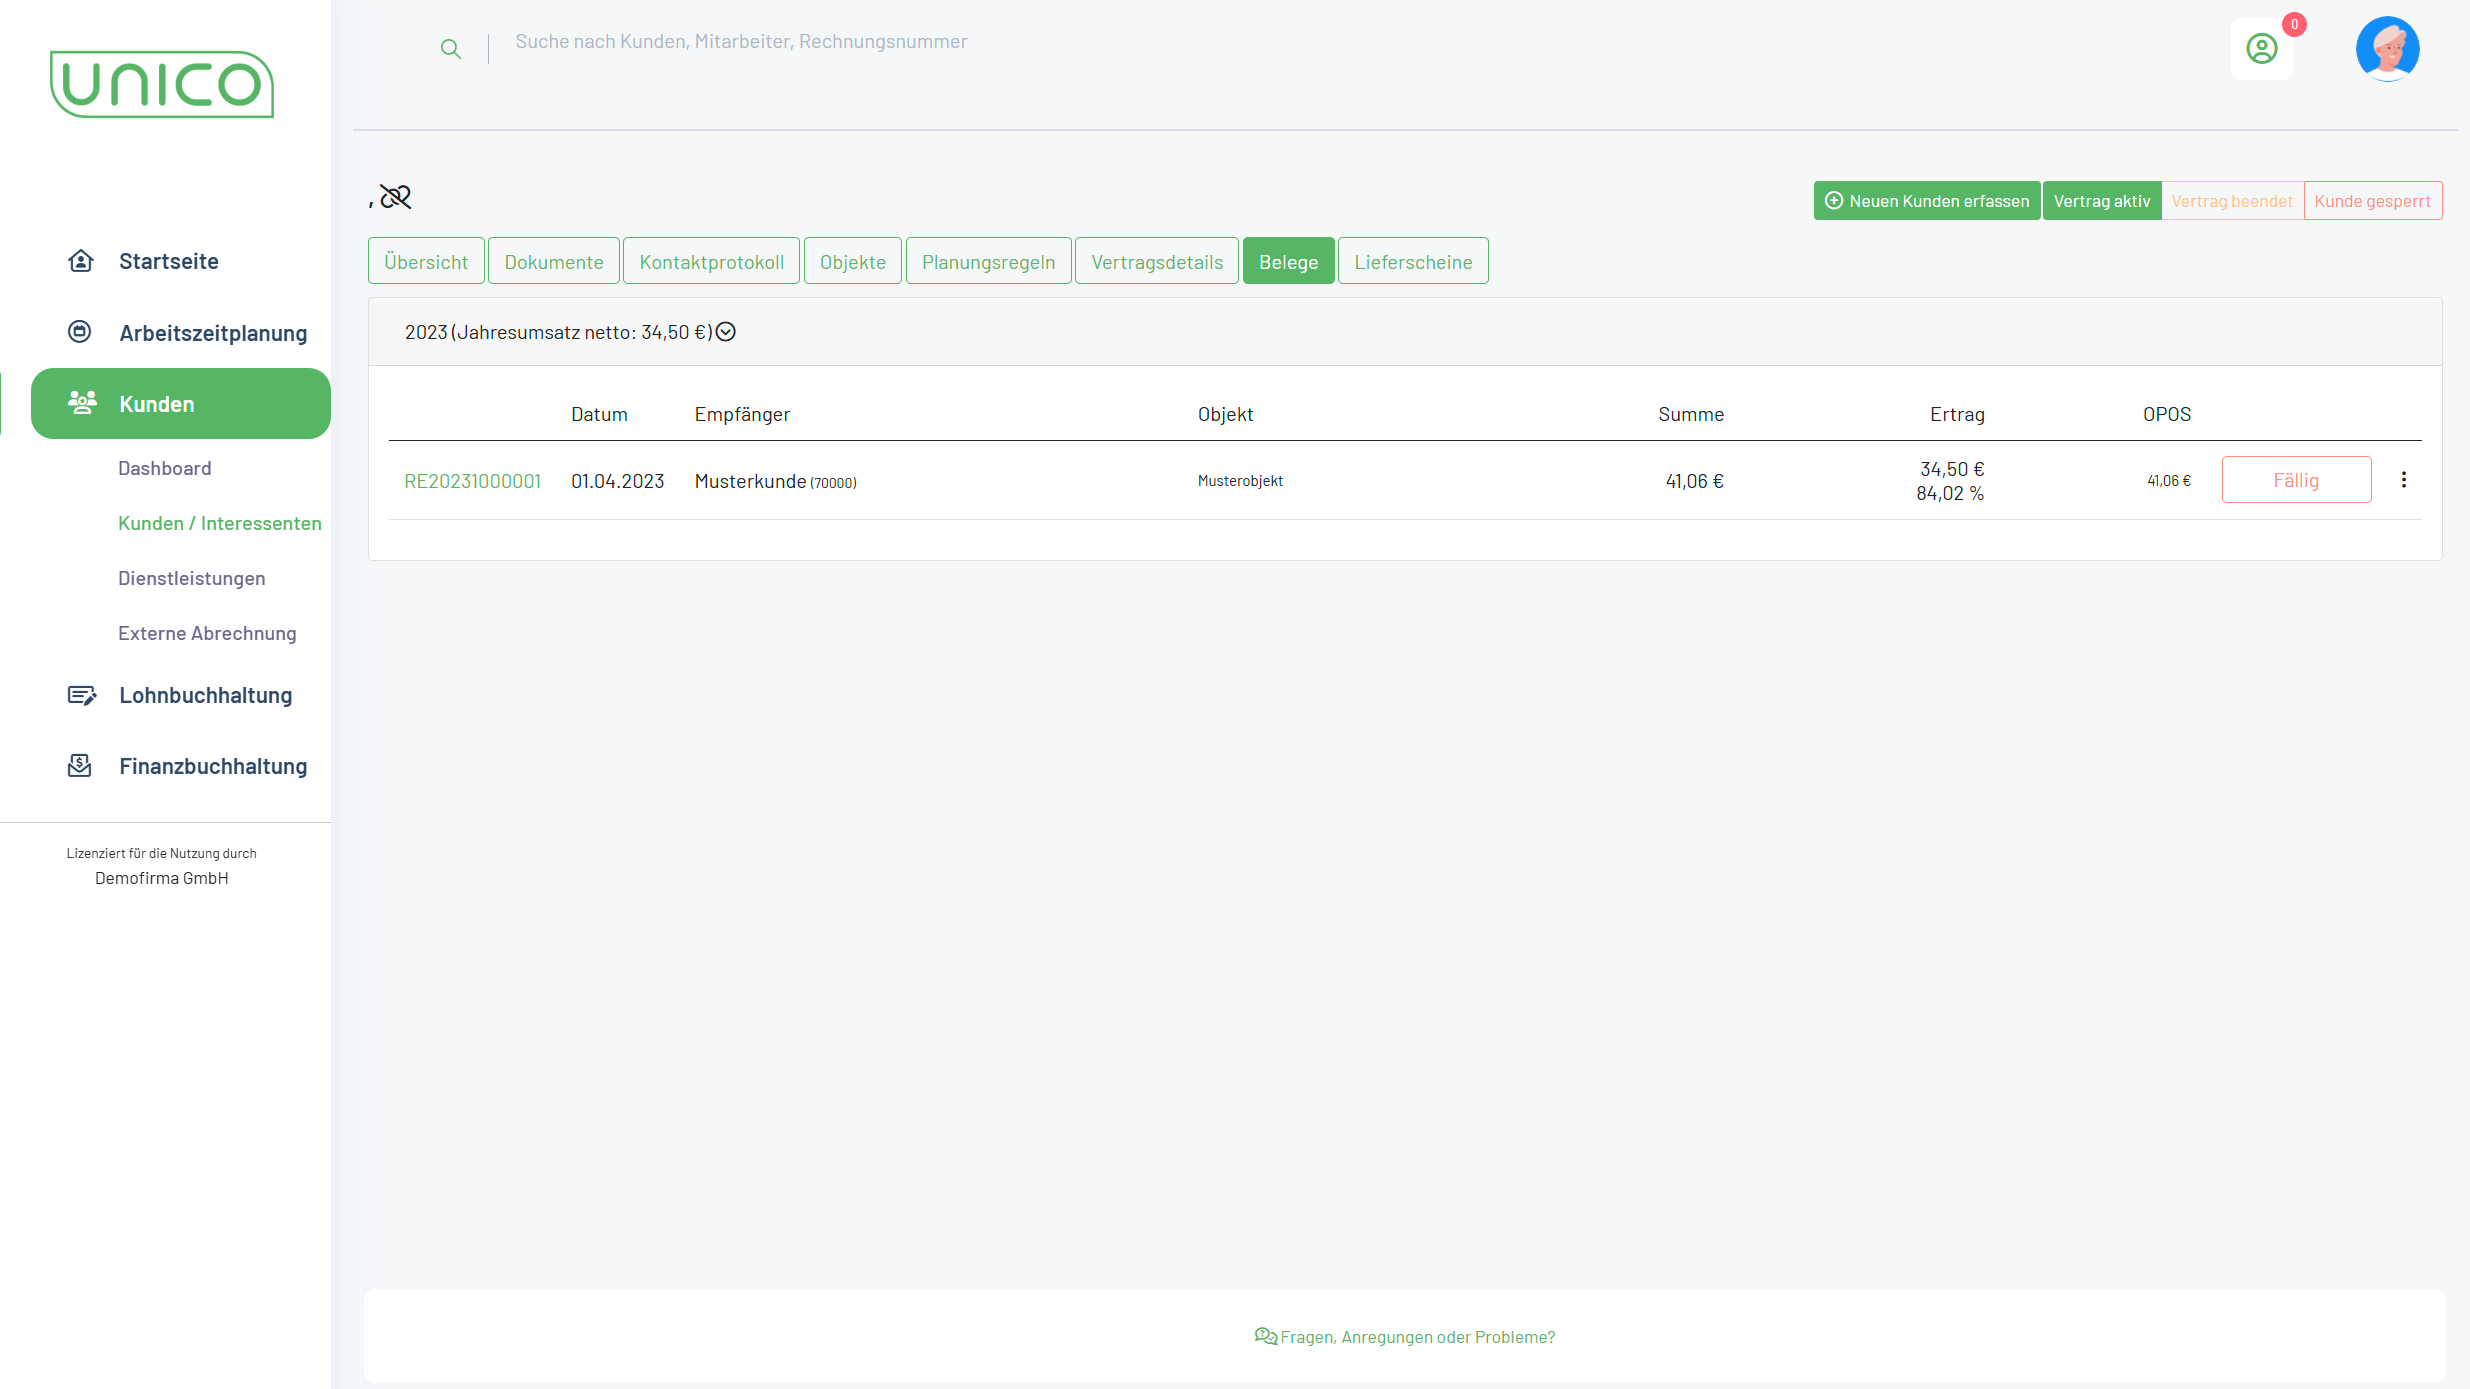
Task: Open Finanzbuchhaltung from sidebar
Action: (212, 766)
